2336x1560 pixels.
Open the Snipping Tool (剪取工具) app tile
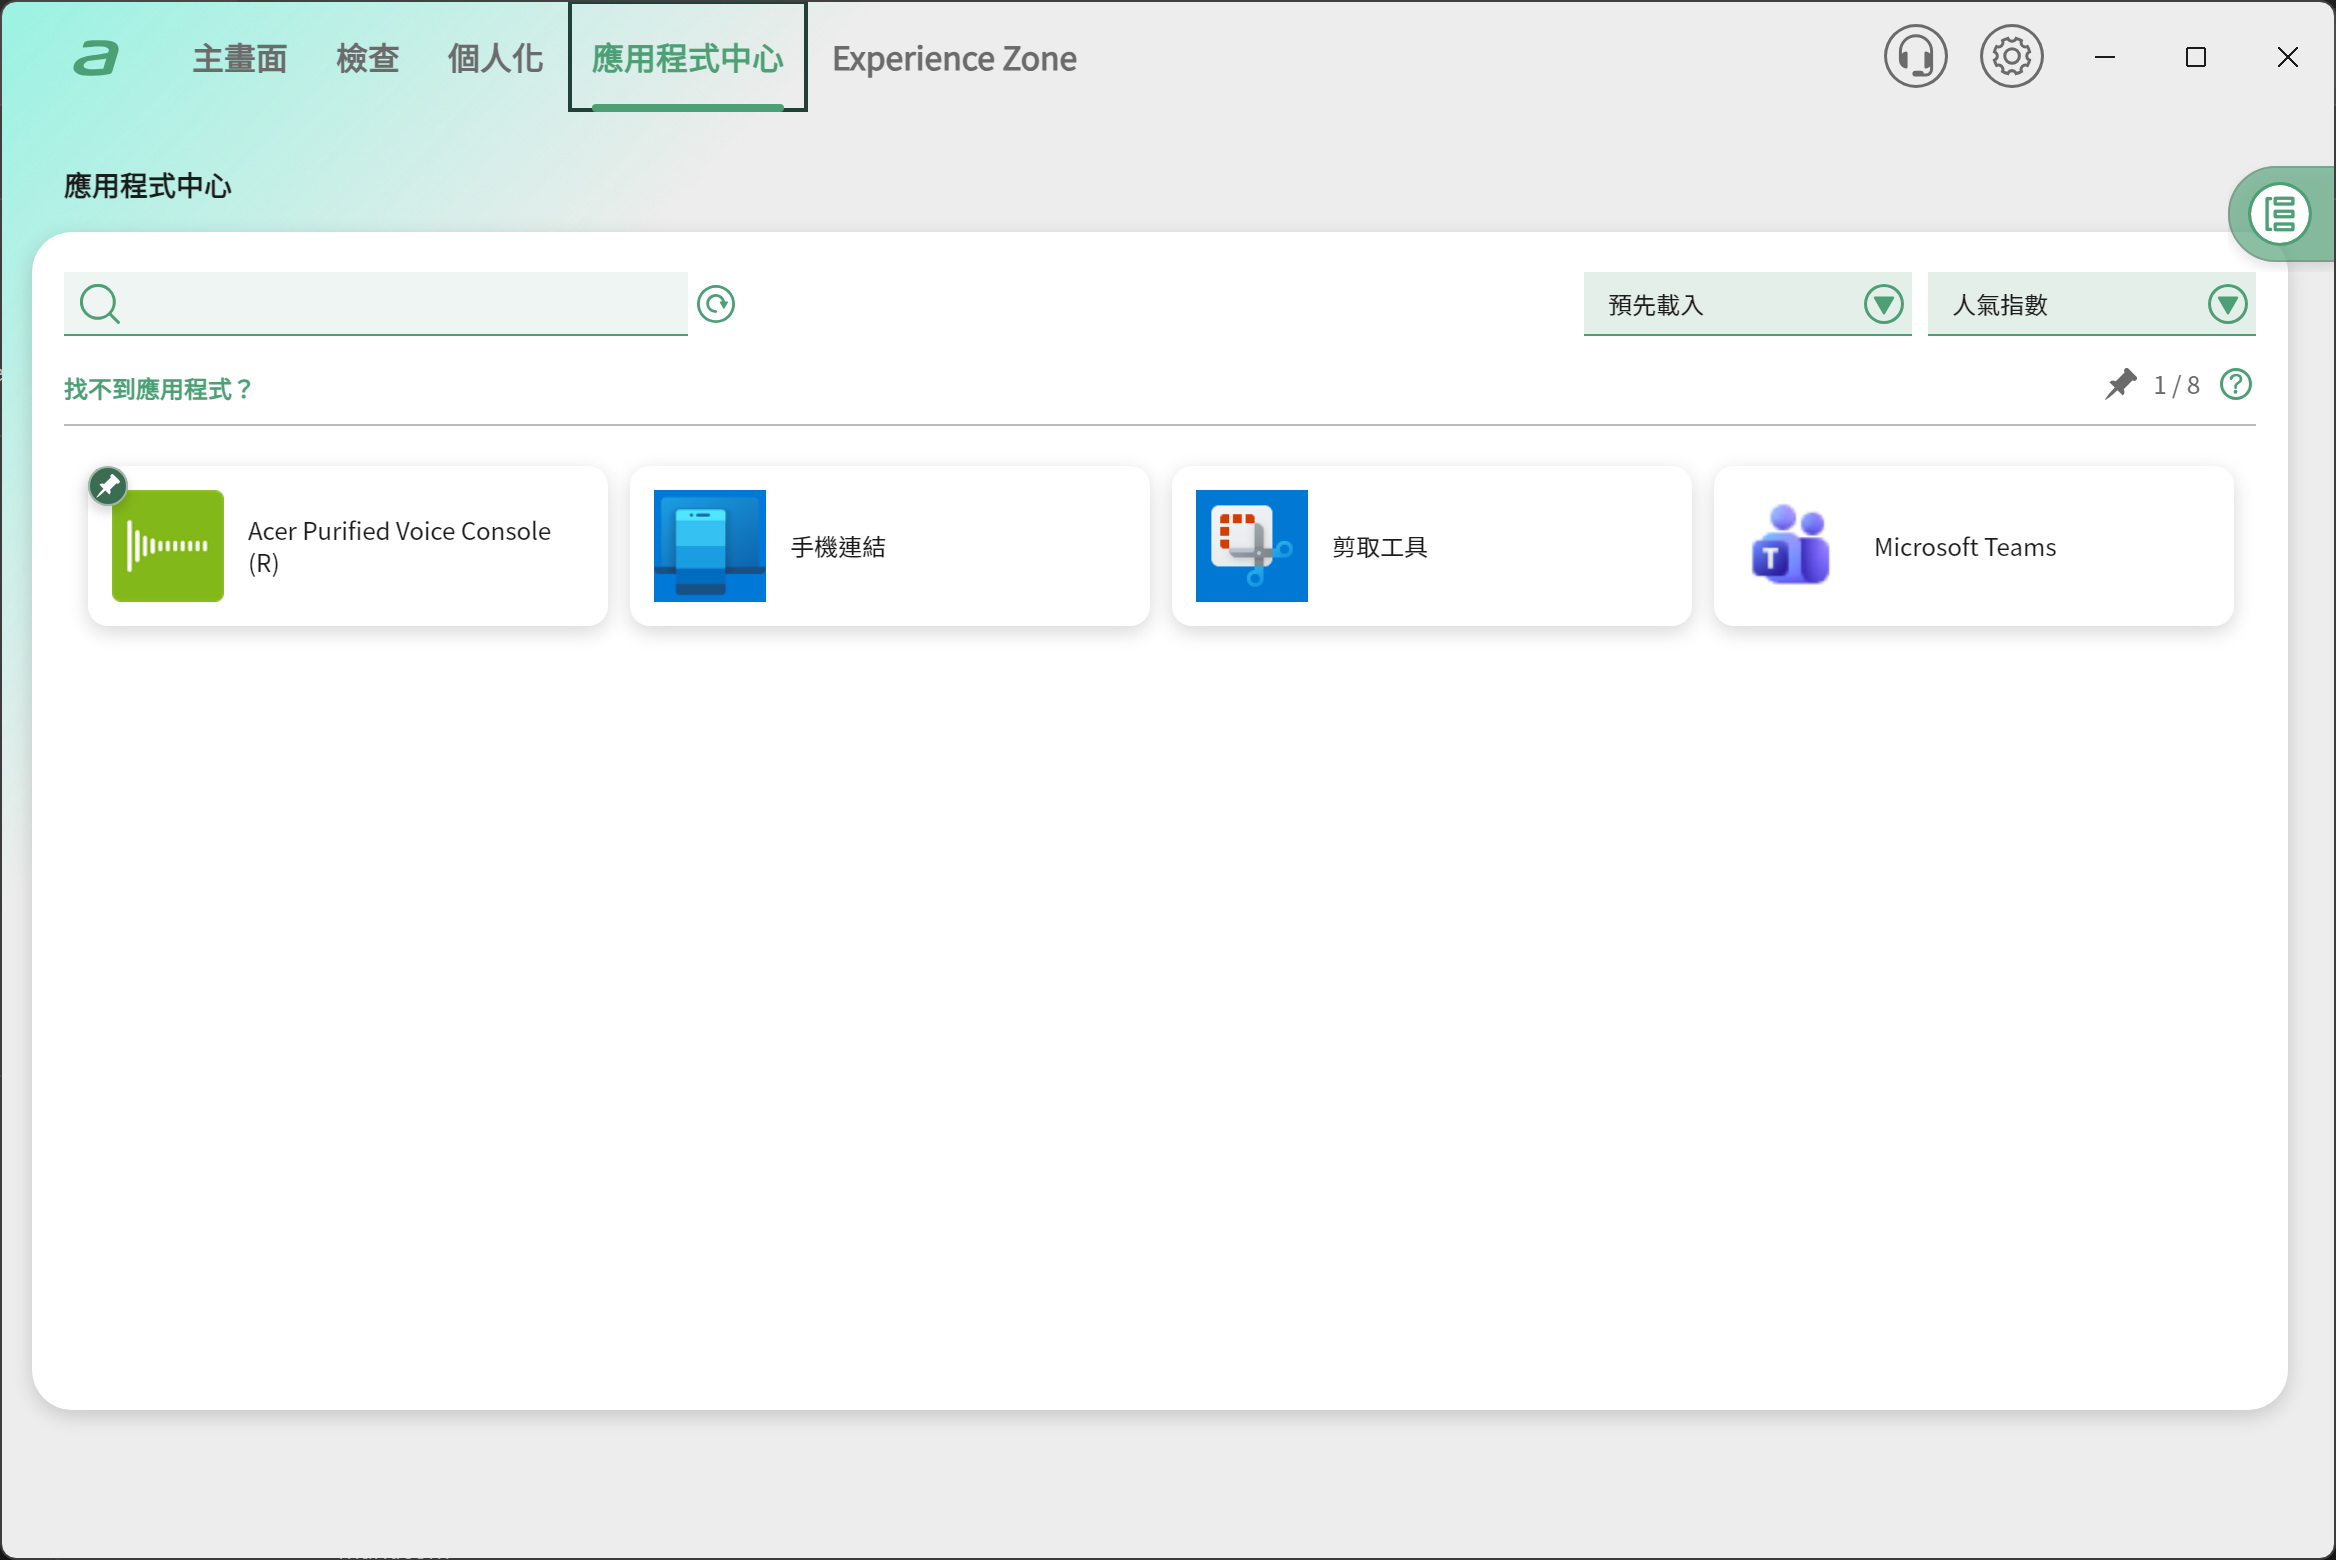[1431, 546]
